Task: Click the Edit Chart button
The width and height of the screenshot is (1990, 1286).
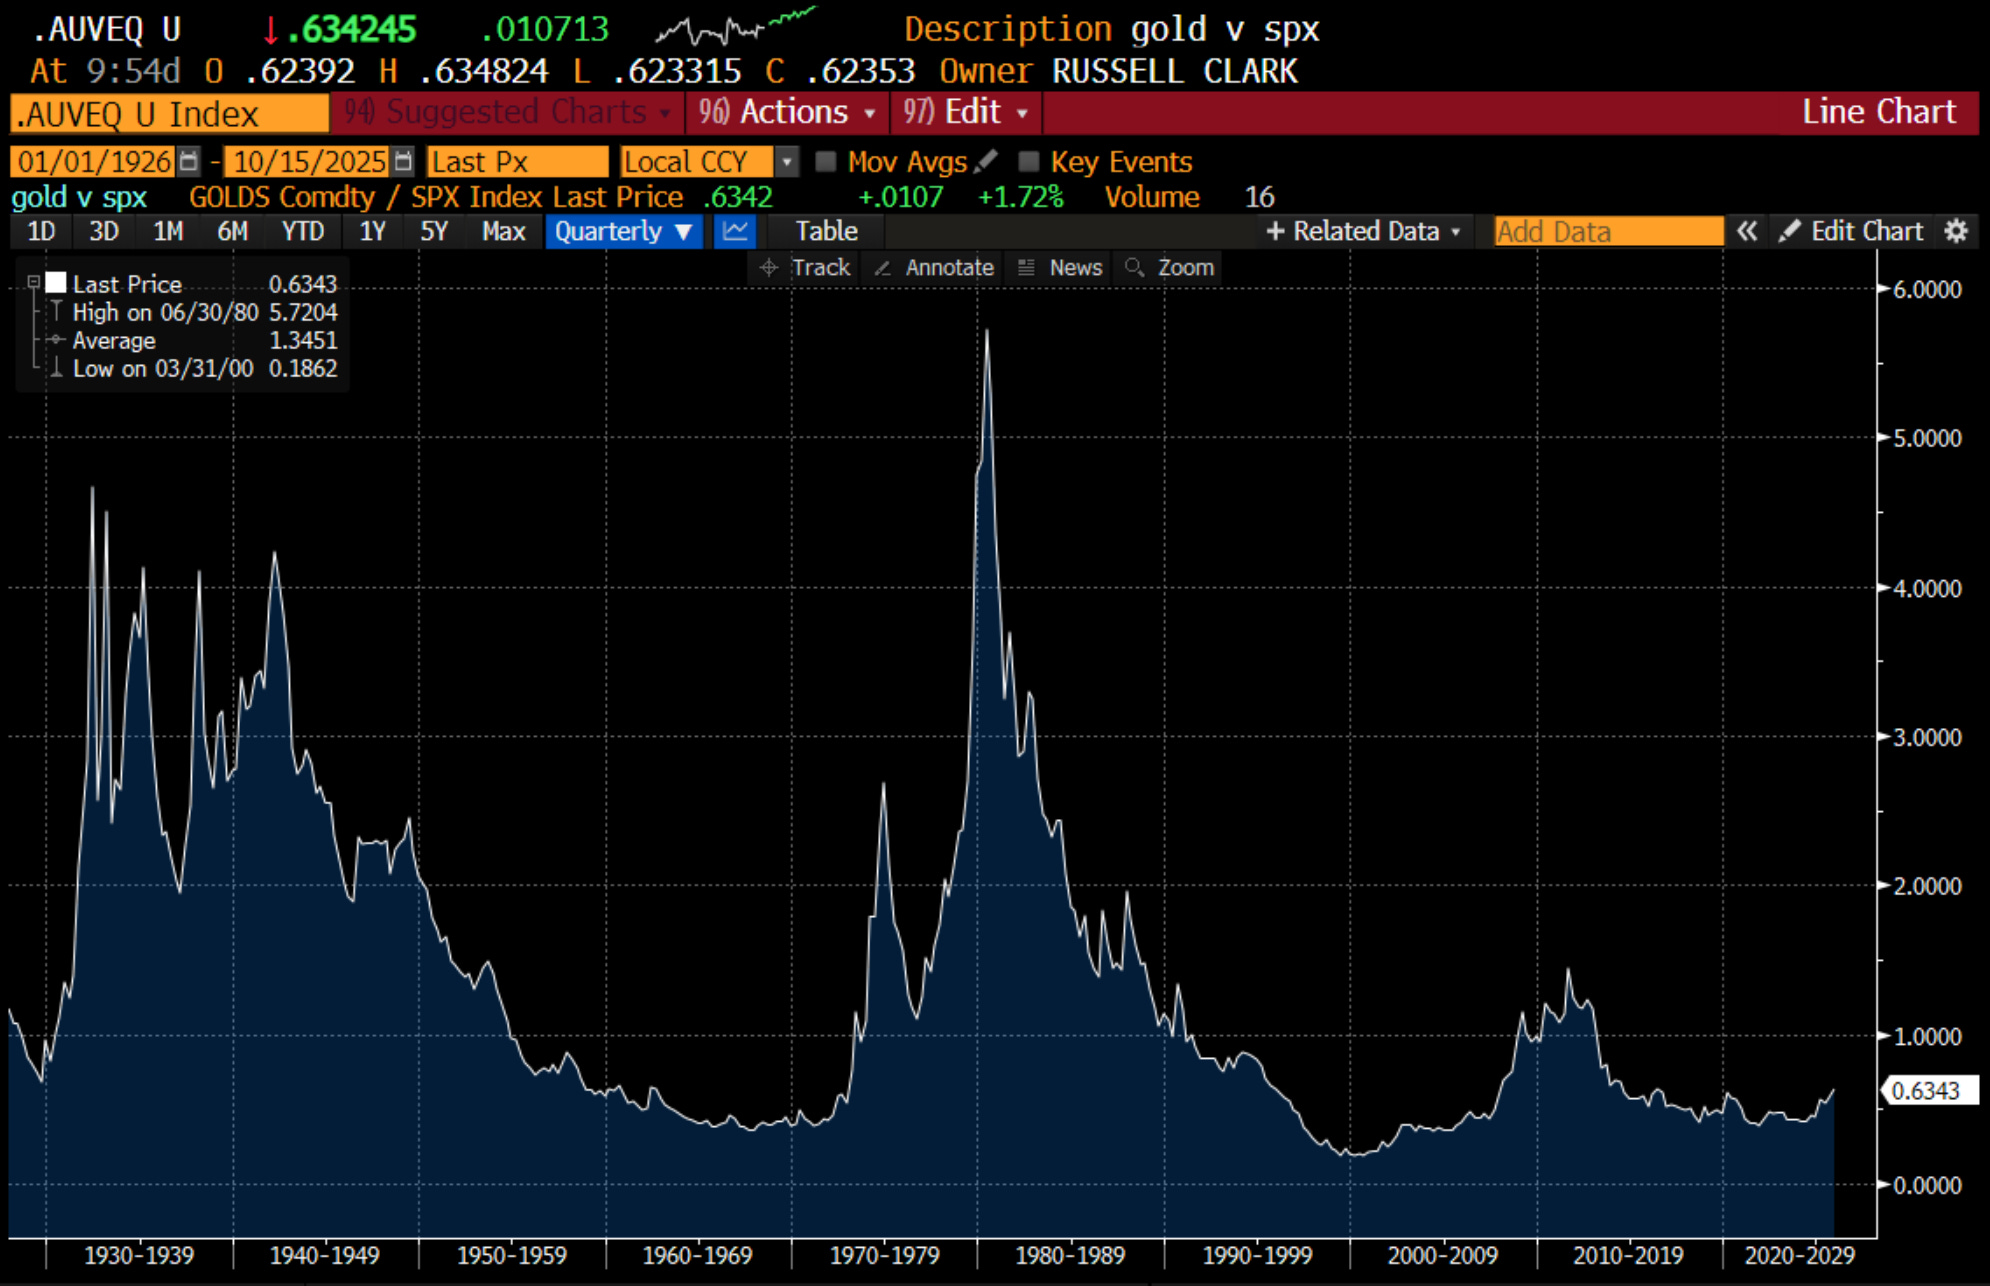Action: click(1852, 232)
